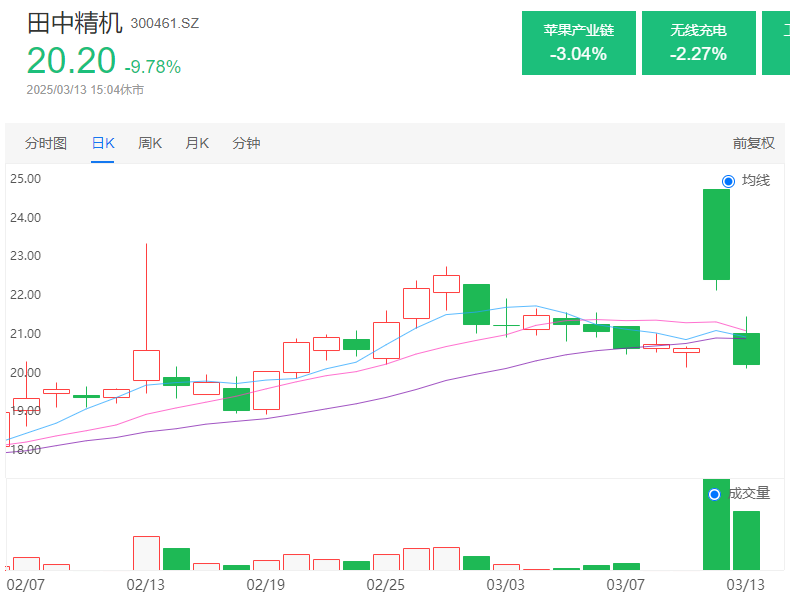Click the partially visible third sector tile
Screen dimensions: 790x599
776,43
